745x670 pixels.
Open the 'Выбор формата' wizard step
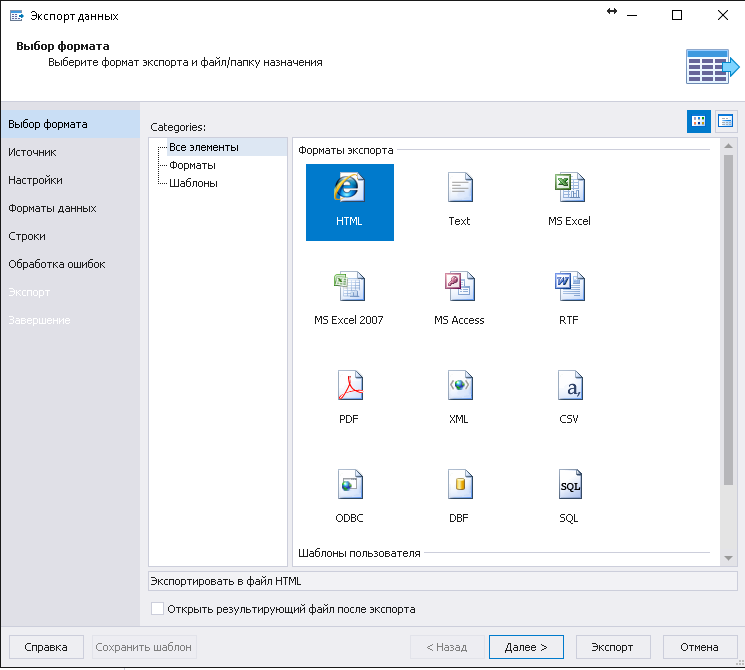tap(70, 124)
